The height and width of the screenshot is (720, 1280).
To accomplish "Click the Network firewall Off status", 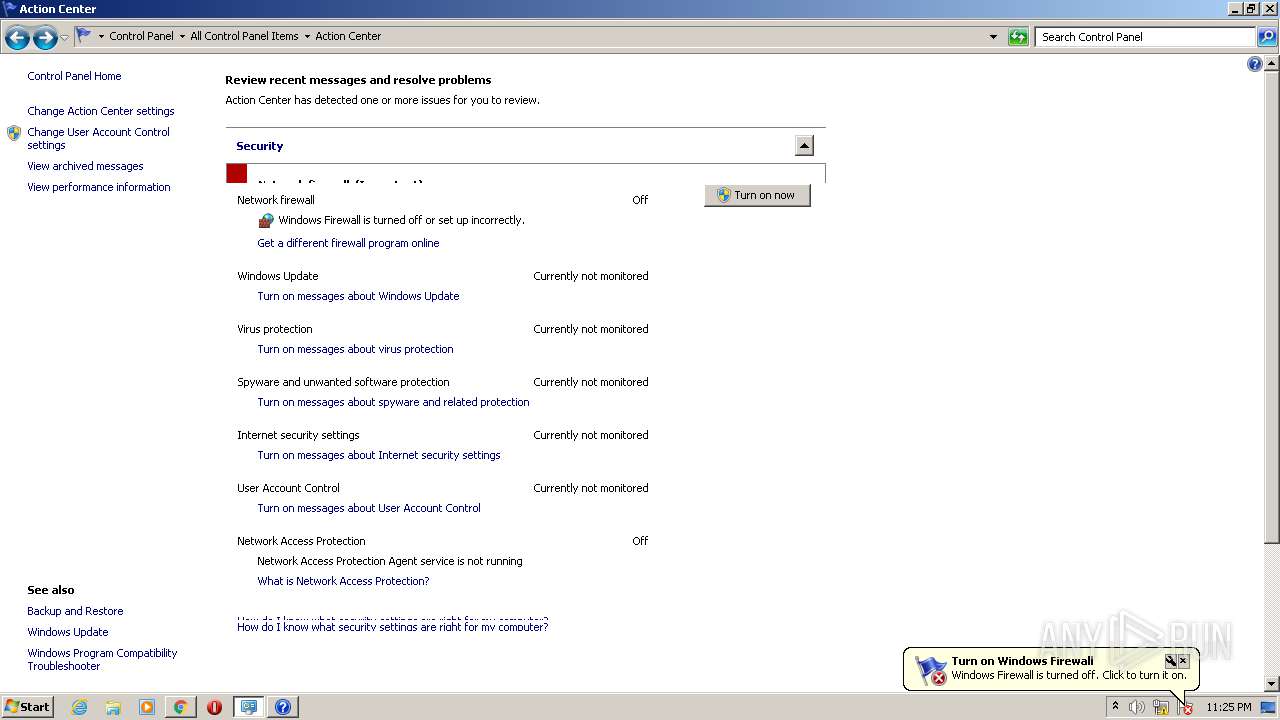I will click(x=640, y=200).
